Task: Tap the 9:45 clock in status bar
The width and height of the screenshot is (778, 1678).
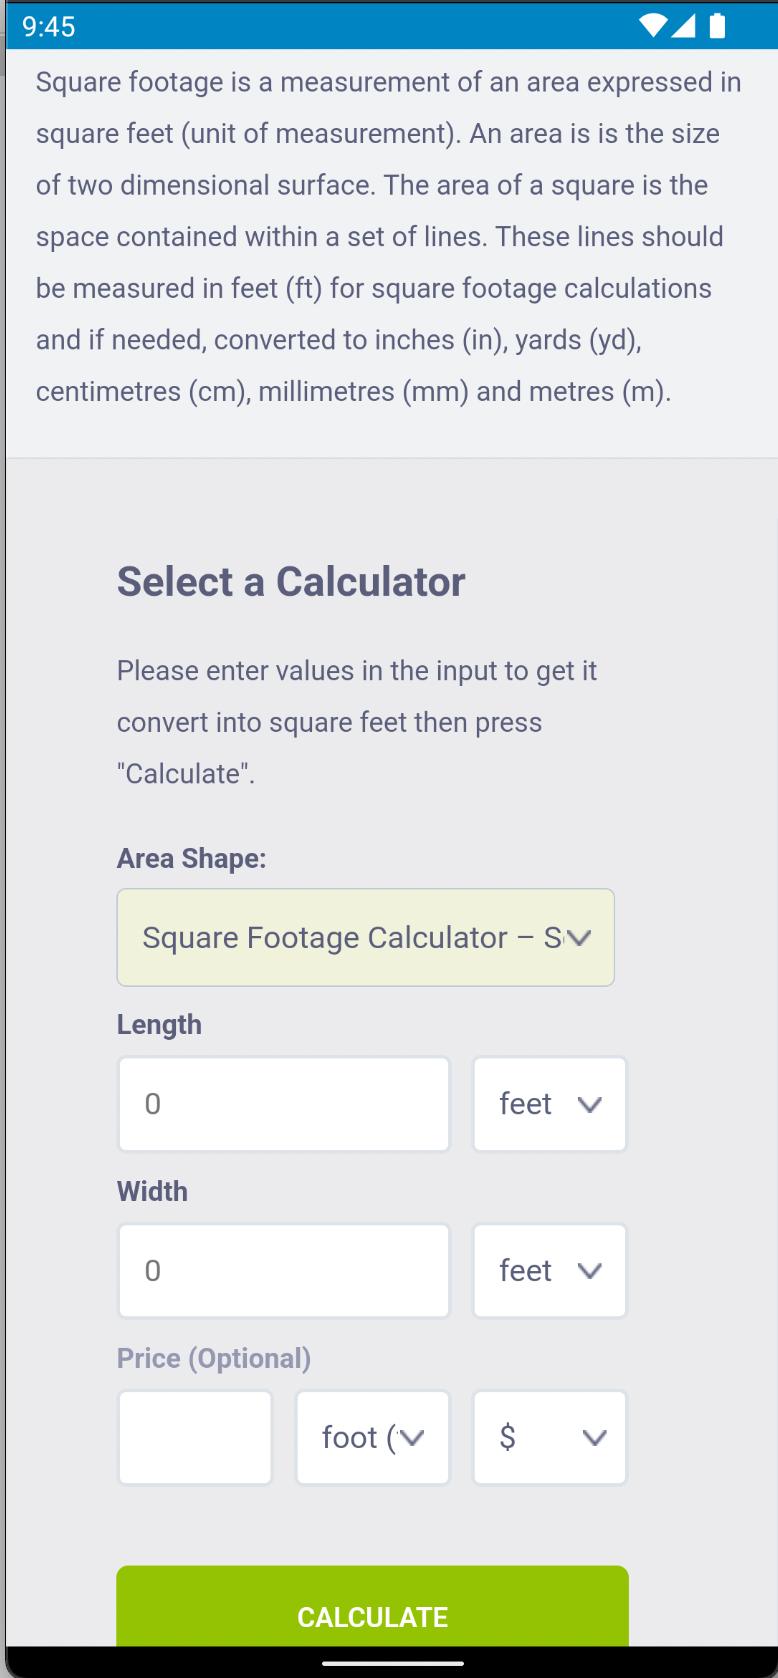Action: [48, 26]
